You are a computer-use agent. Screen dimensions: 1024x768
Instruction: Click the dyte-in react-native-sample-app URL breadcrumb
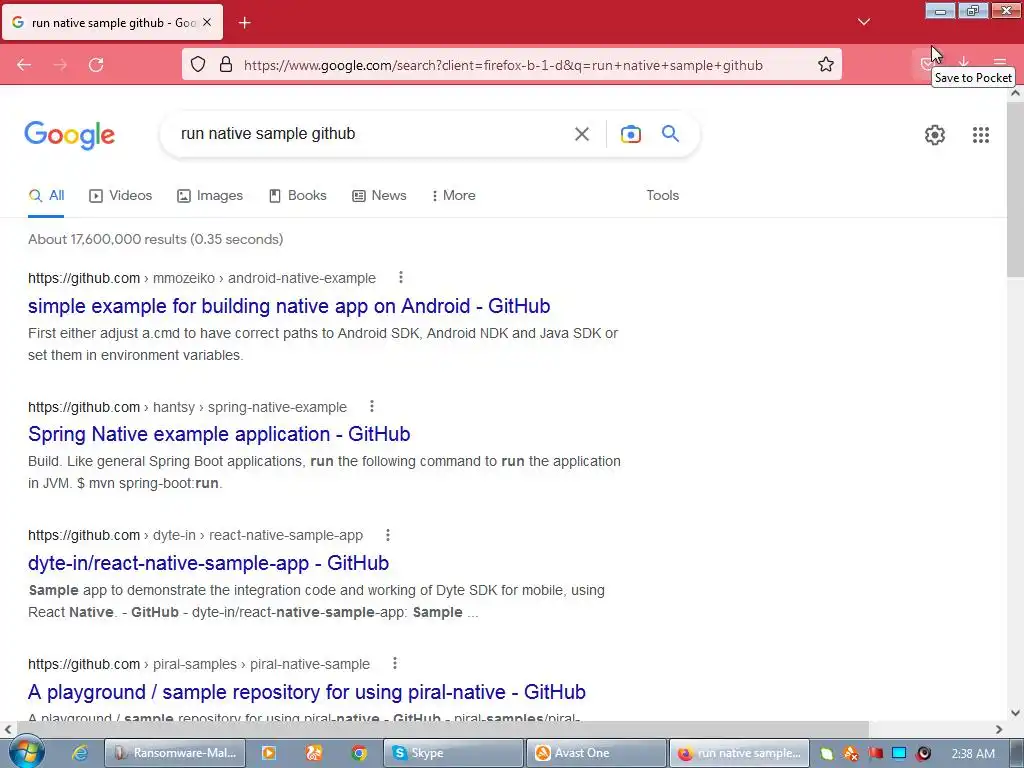[x=195, y=536]
